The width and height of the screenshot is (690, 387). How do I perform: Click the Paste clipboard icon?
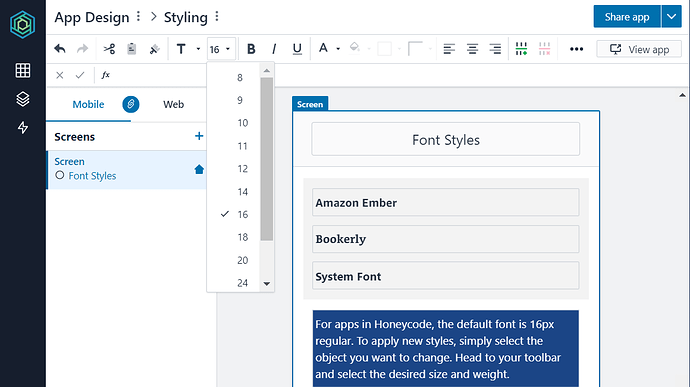click(x=132, y=49)
